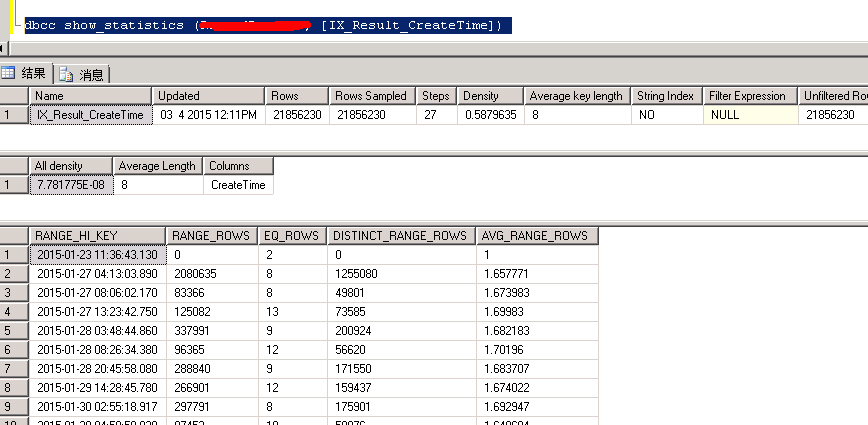Select the DISTINCT_RANGE_ROWS column header
The width and height of the screenshot is (868, 425).
[x=401, y=236]
